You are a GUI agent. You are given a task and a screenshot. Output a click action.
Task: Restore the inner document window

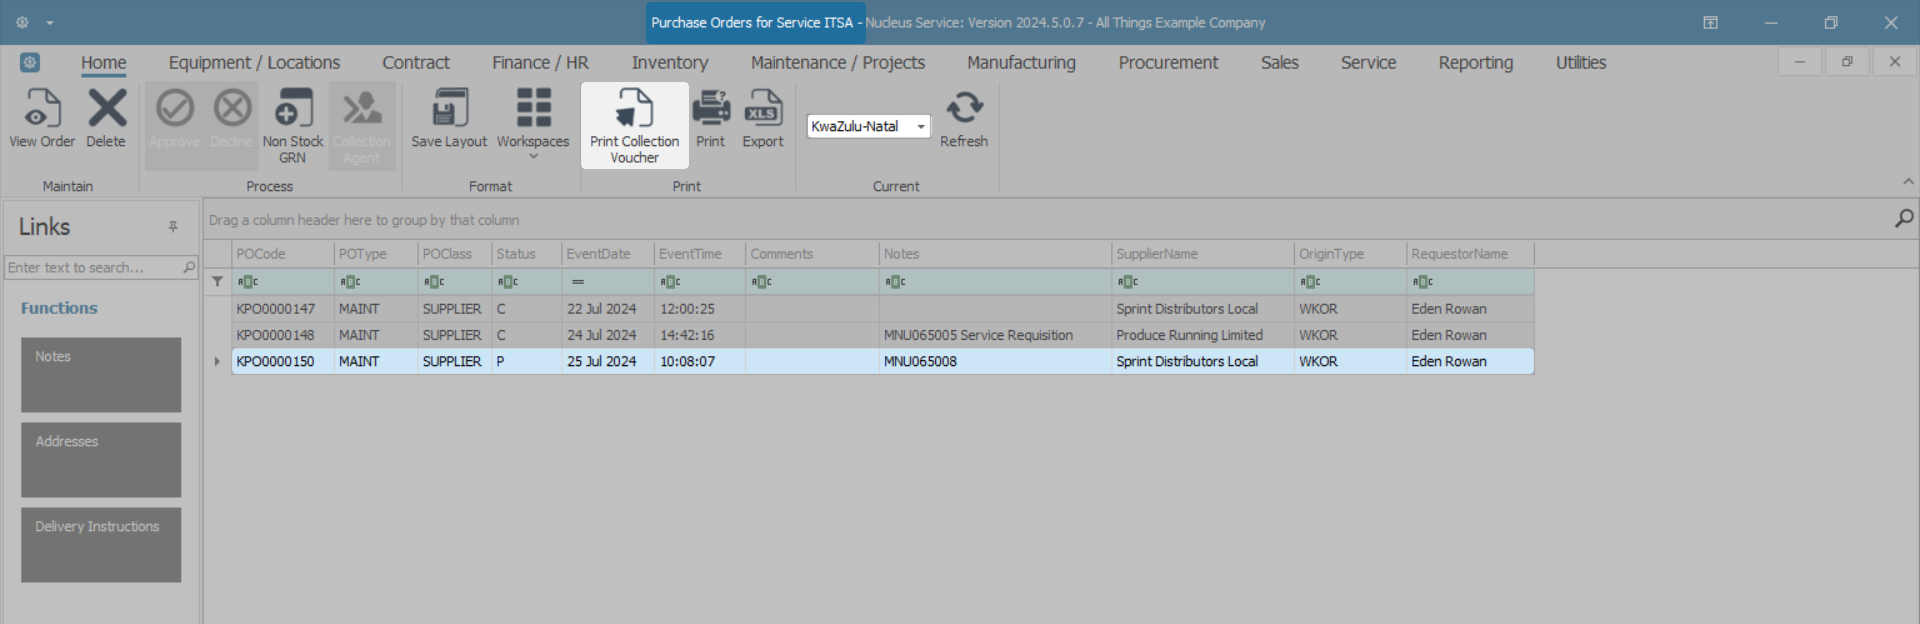coord(1847,62)
